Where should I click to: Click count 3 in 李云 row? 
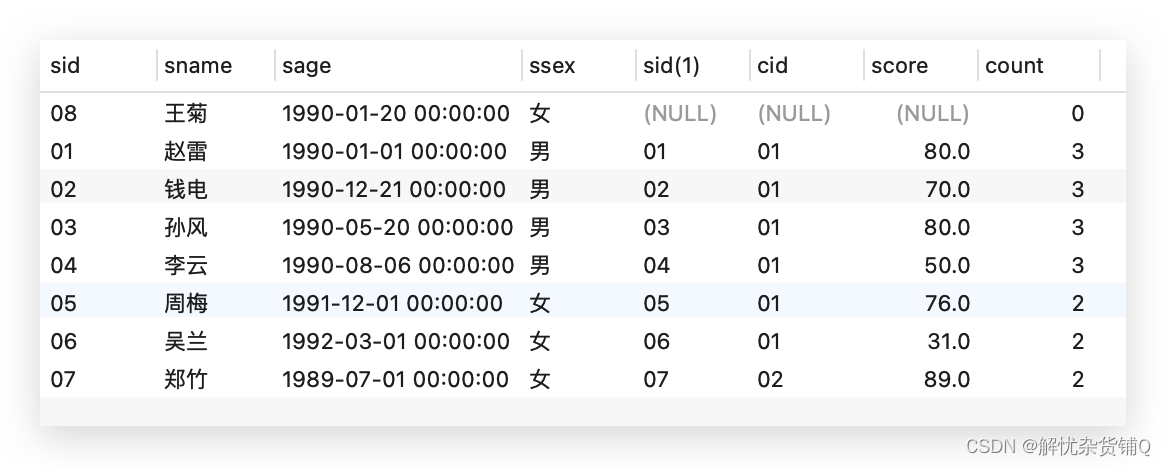[x=1078, y=265]
